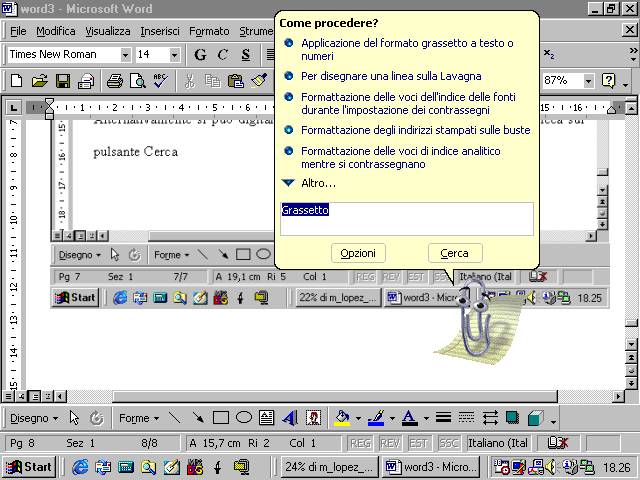This screenshot has width=640, height=480.
Task: Click spelling status book icon near Italiano (Ital
Action: coord(557,442)
